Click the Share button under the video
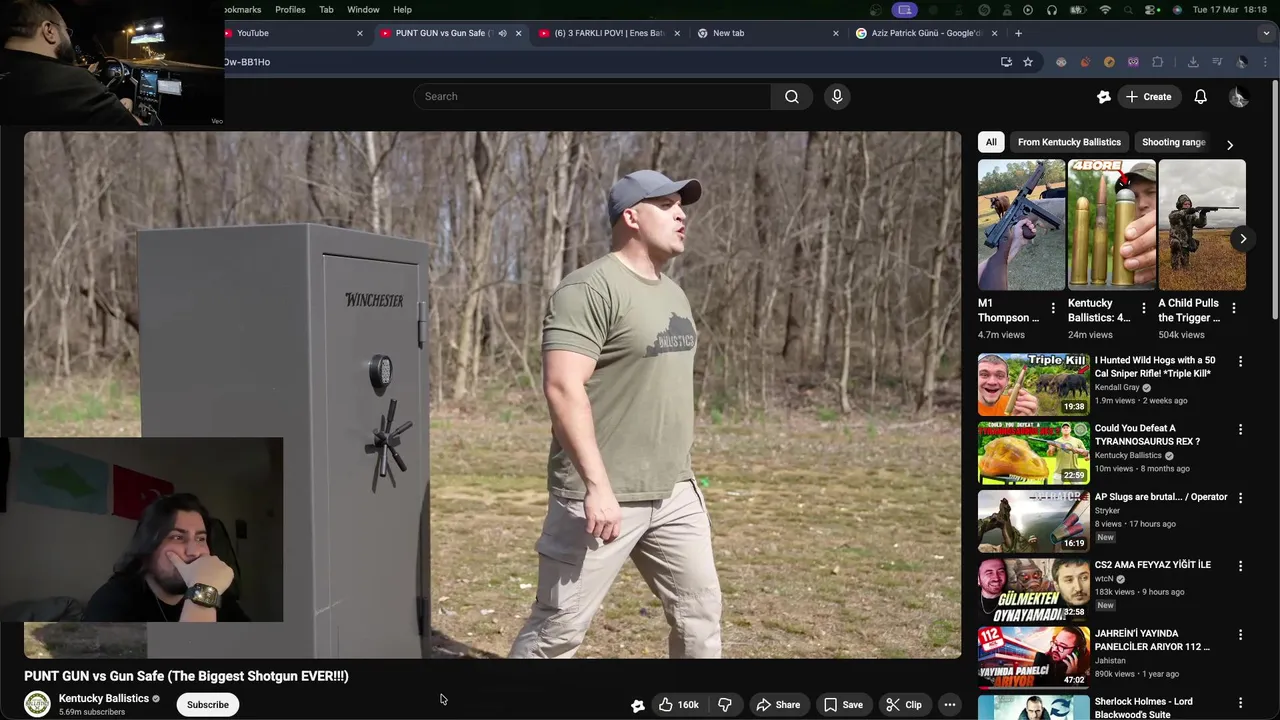The height and width of the screenshot is (720, 1280). [x=778, y=705]
